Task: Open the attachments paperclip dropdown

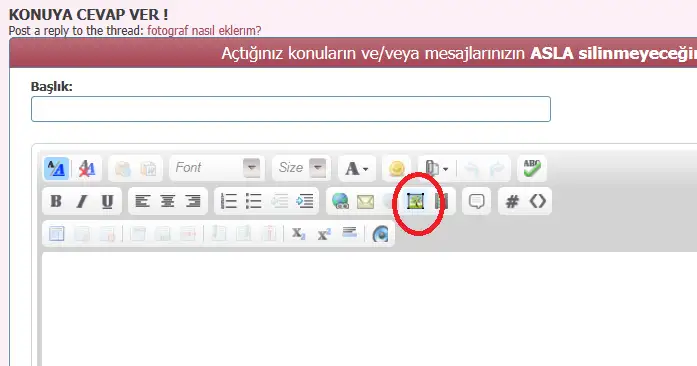Action: tap(436, 169)
